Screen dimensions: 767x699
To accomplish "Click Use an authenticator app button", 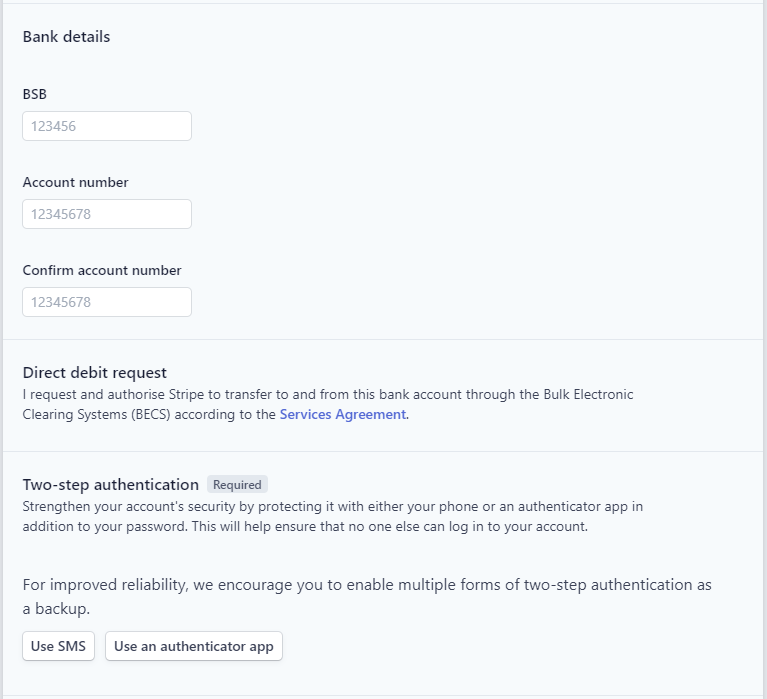I will [194, 646].
